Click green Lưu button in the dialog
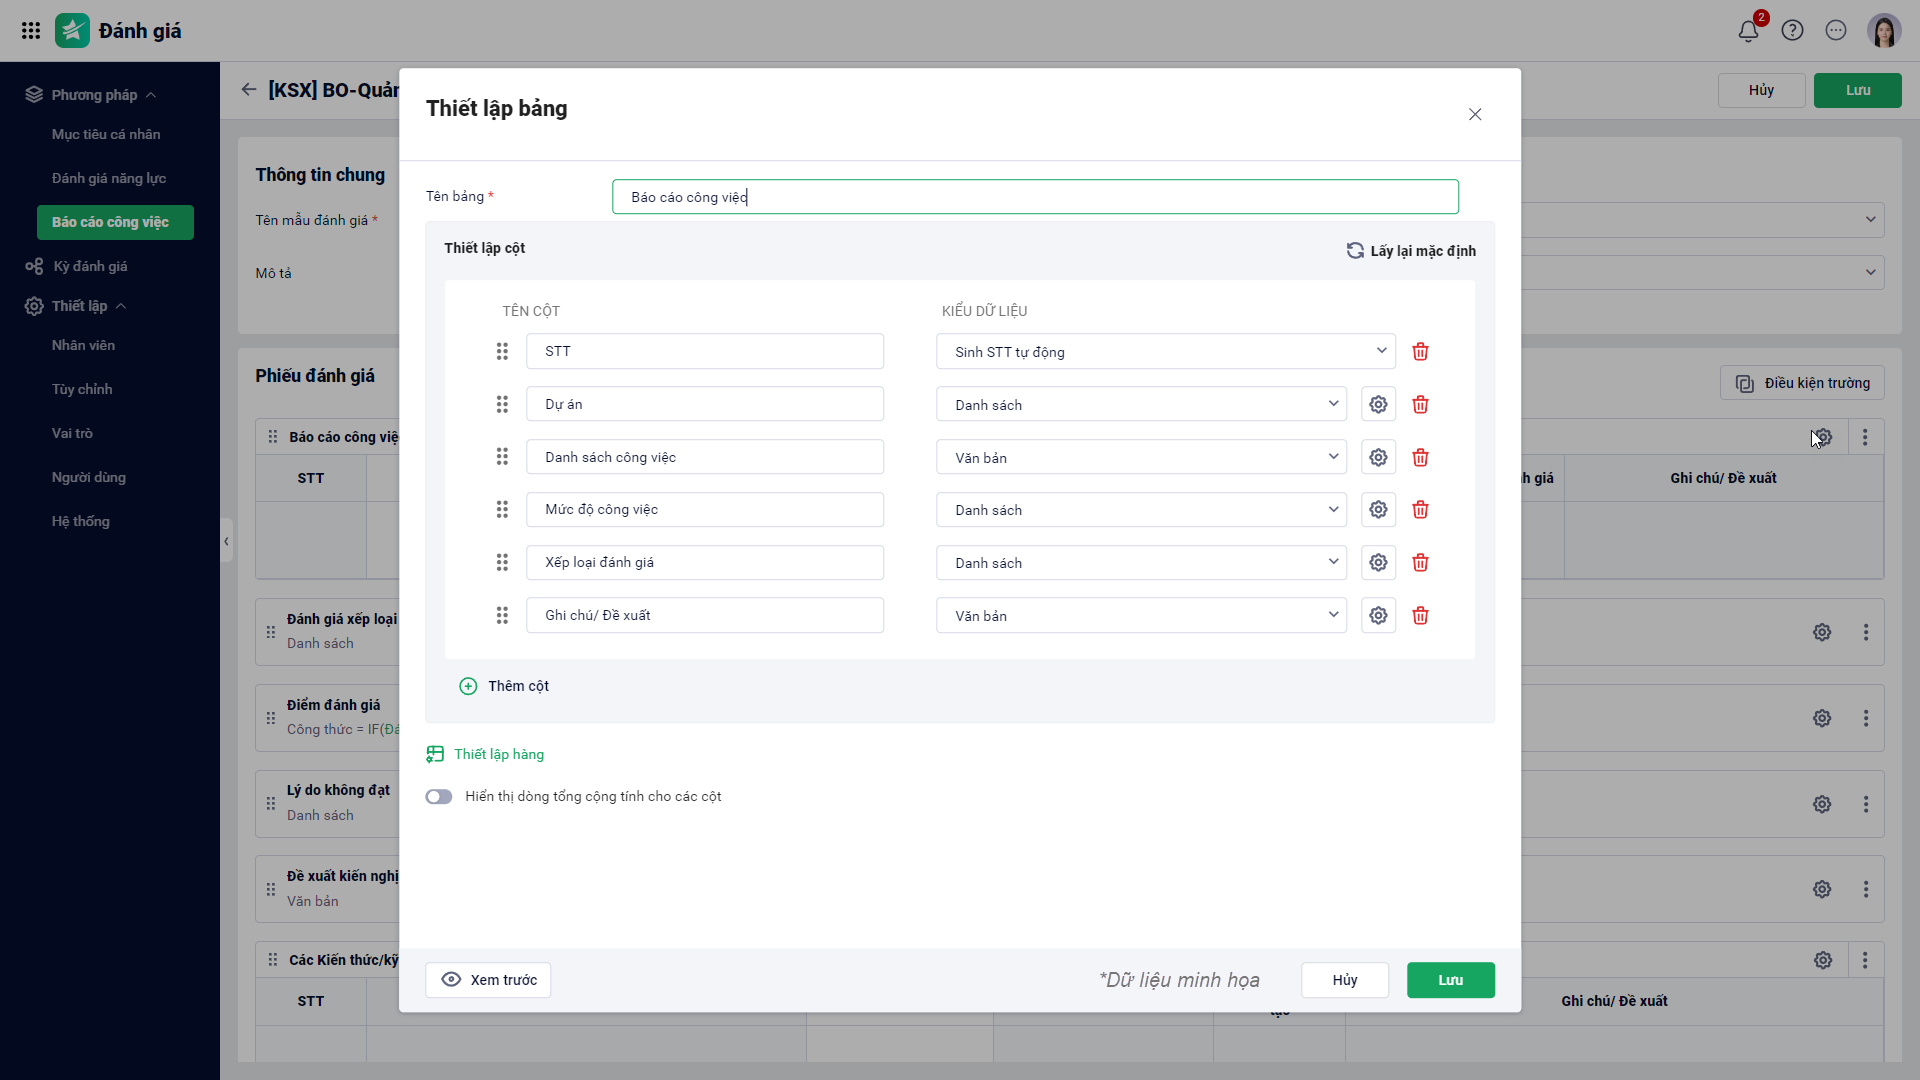Viewport: 1920px width, 1080px height. point(1451,980)
